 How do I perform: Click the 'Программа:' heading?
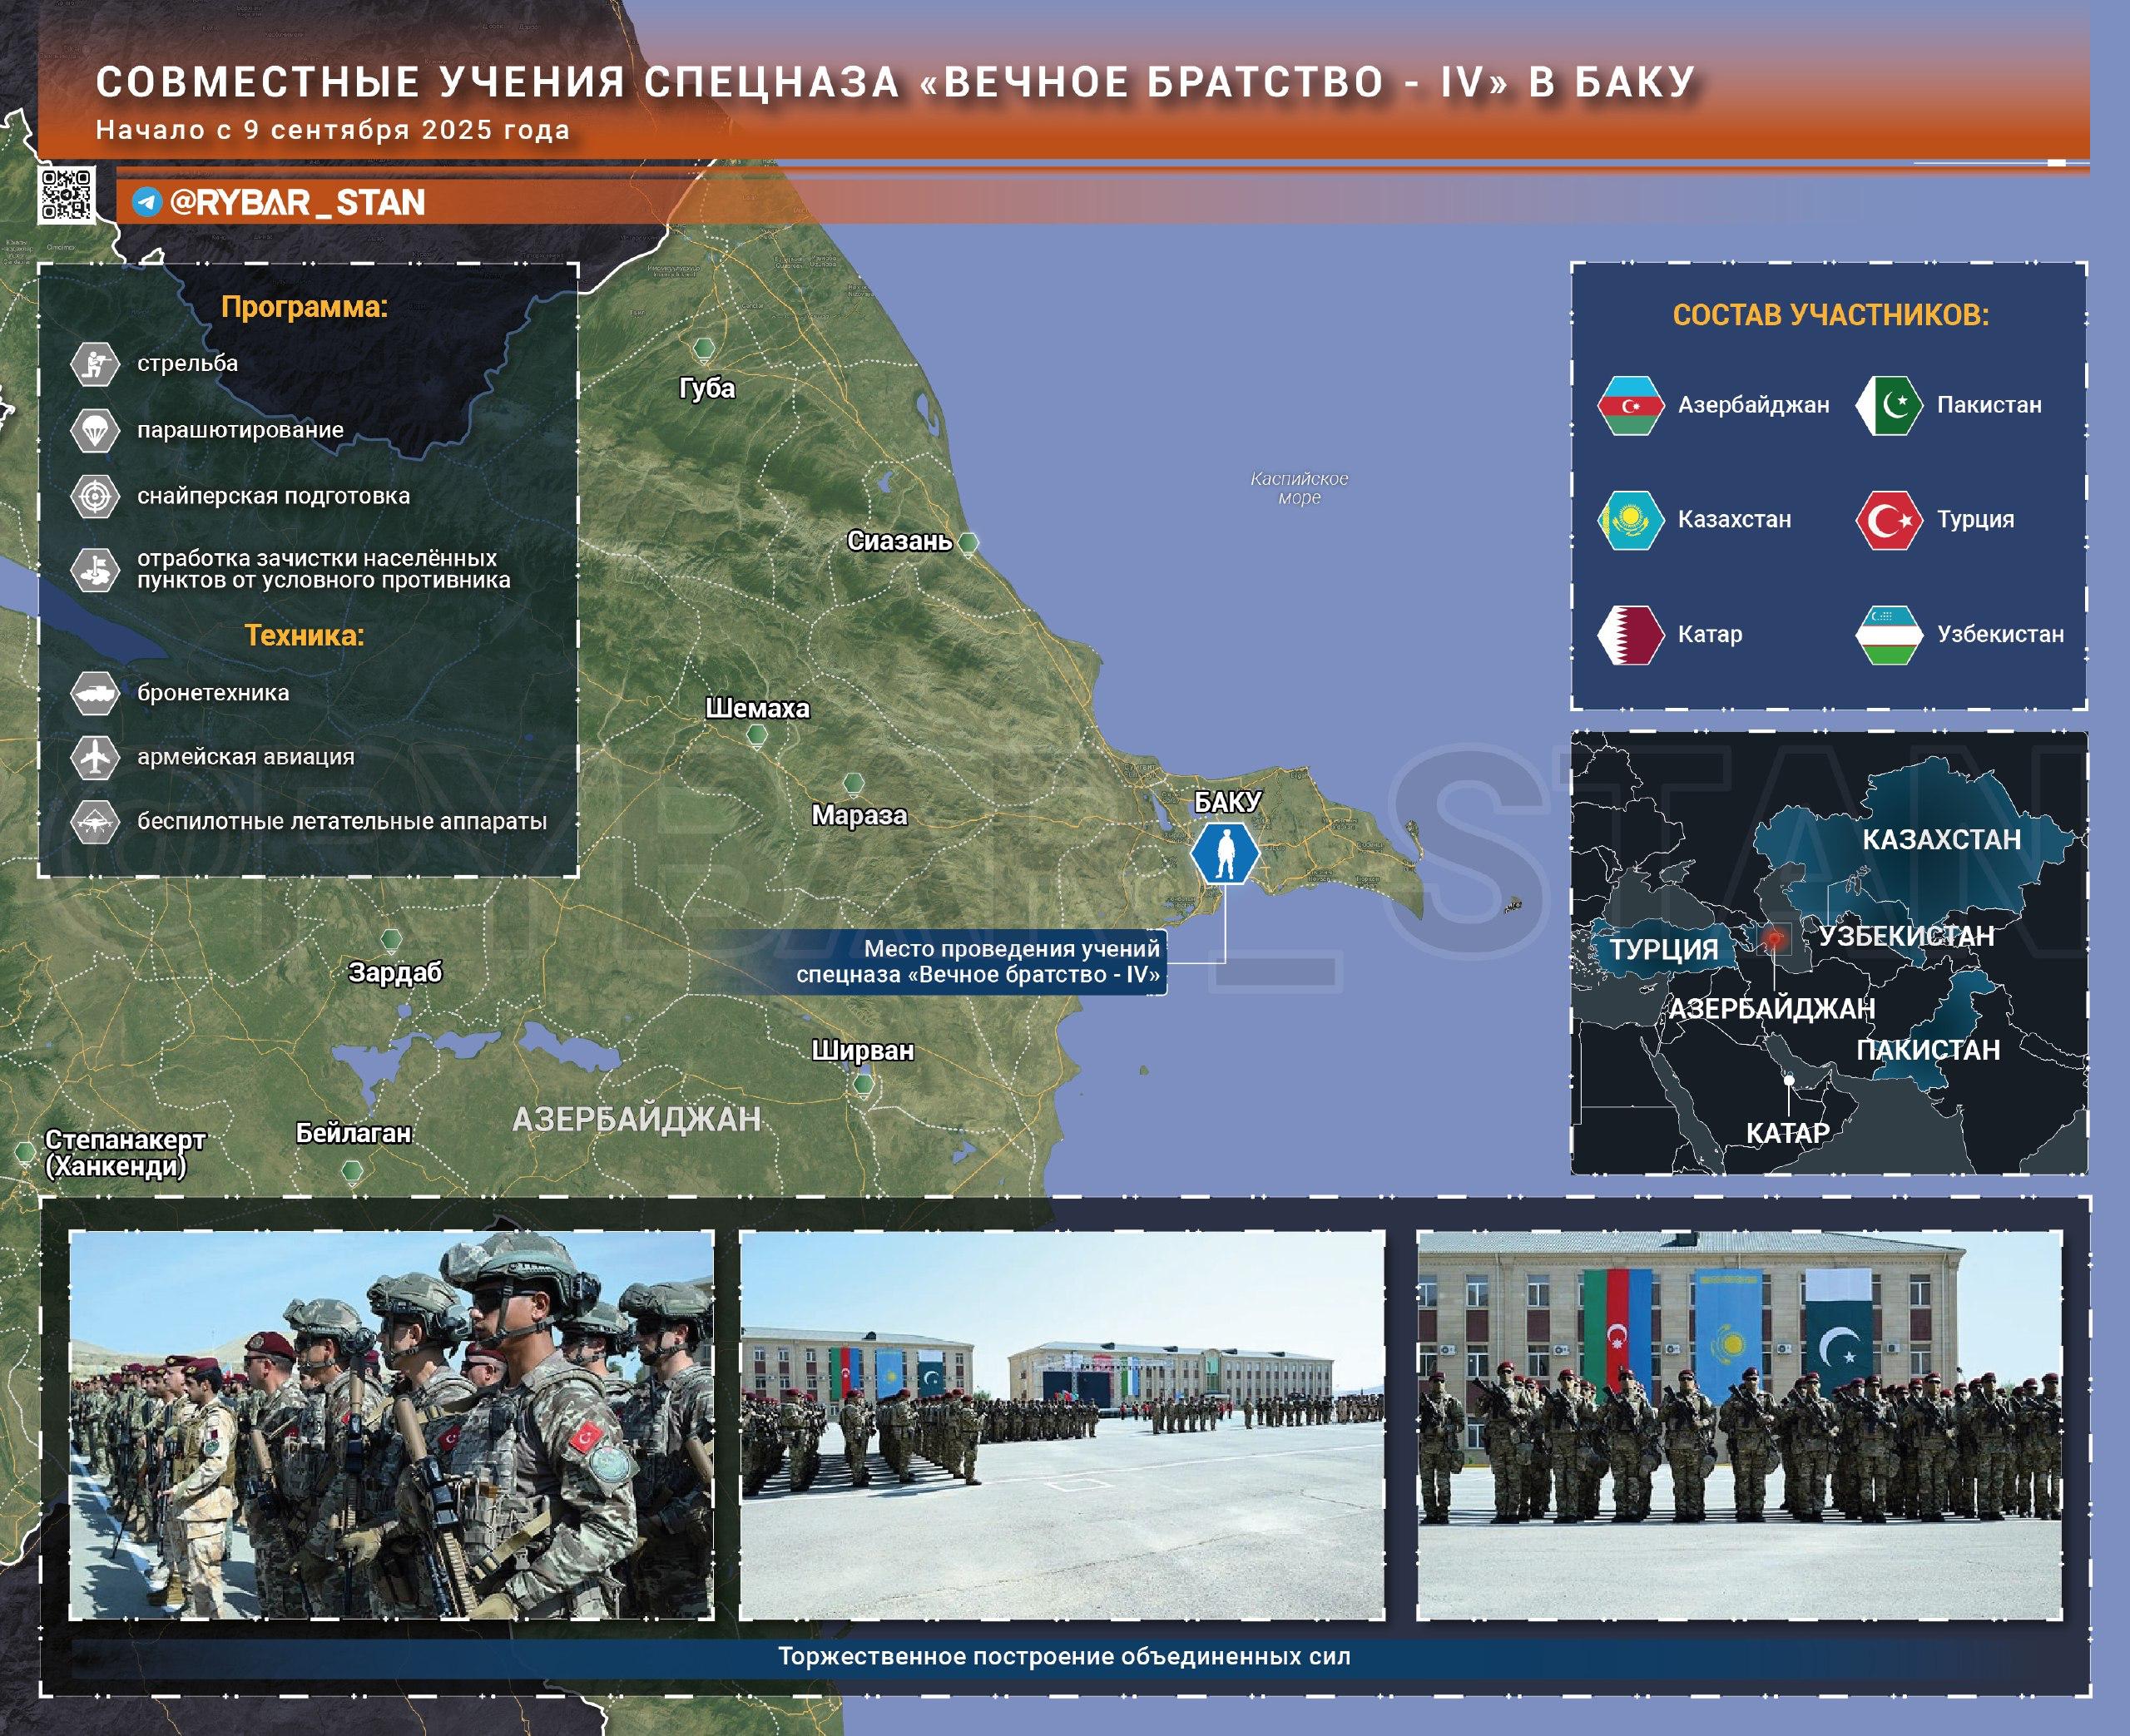[x=304, y=307]
